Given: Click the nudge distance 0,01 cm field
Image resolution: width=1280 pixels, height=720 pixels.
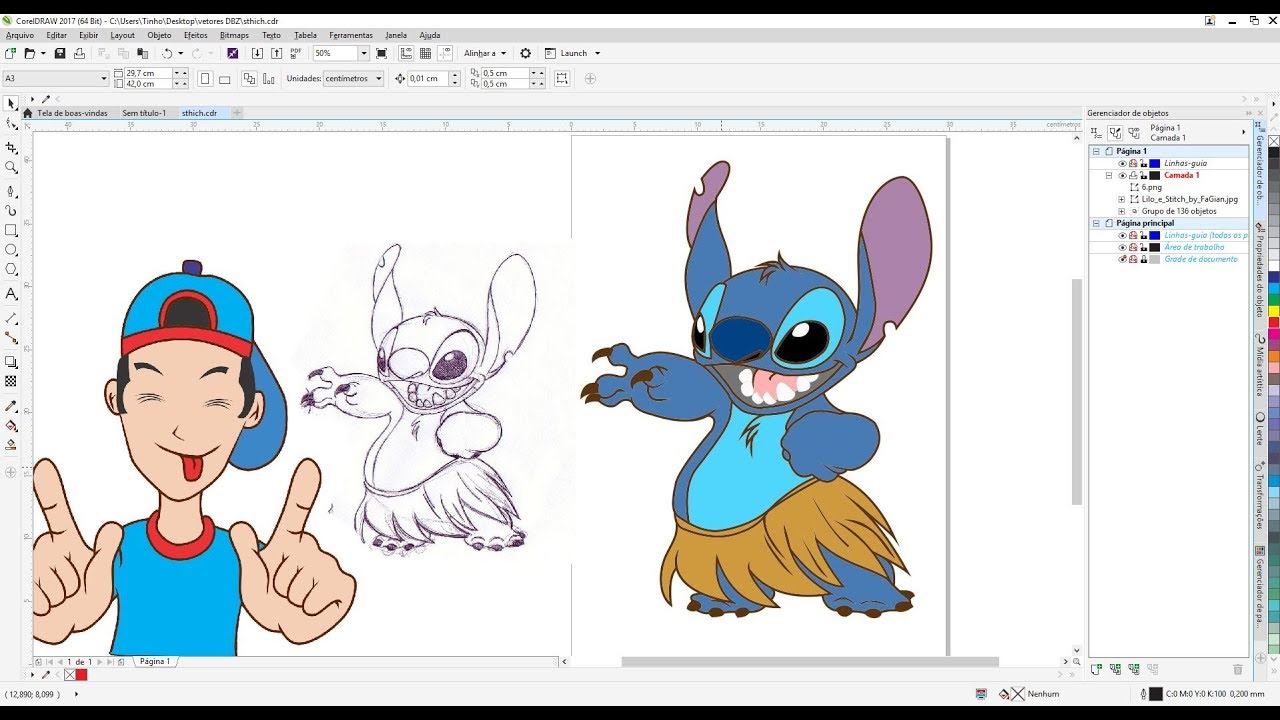Looking at the screenshot, I should (x=428, y=78).
